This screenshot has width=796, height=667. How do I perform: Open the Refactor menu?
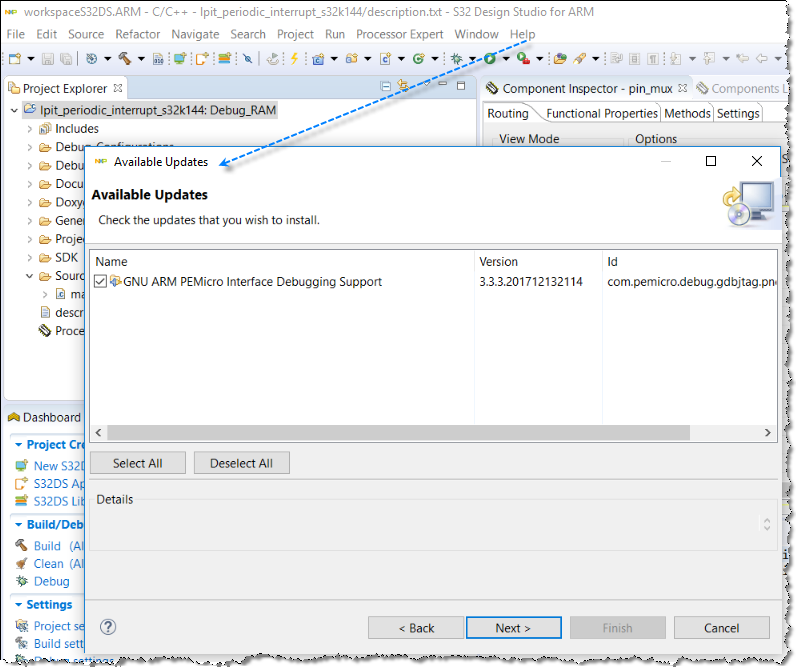point(138,34)
